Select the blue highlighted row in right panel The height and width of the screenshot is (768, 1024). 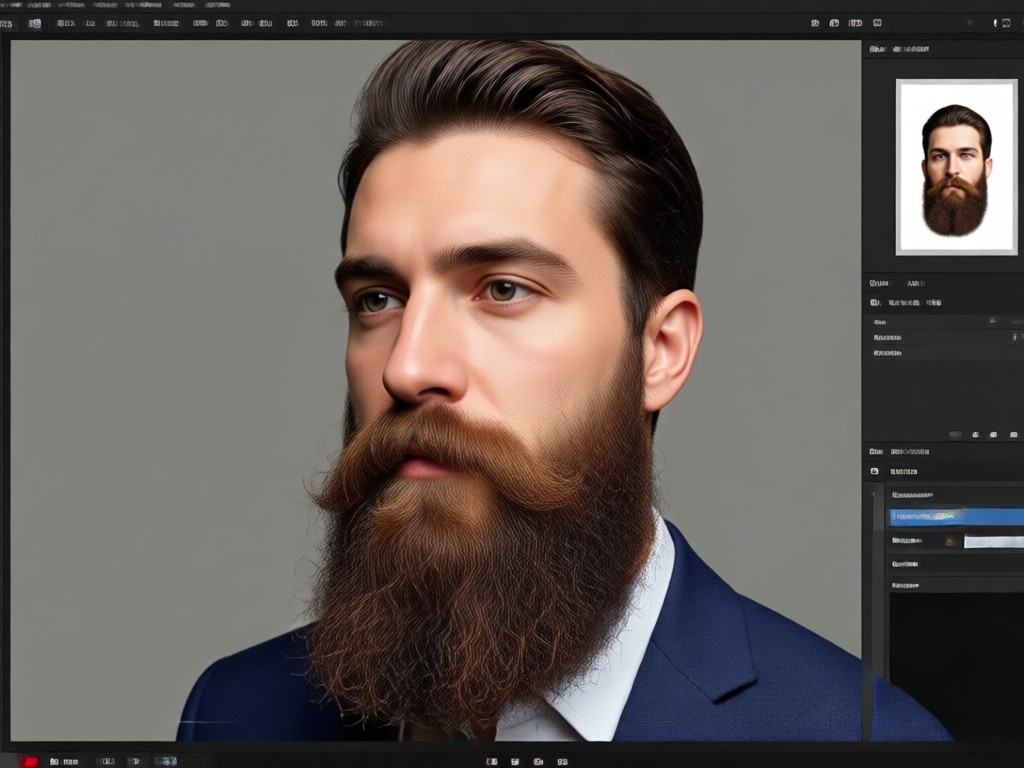pos(957,517)
